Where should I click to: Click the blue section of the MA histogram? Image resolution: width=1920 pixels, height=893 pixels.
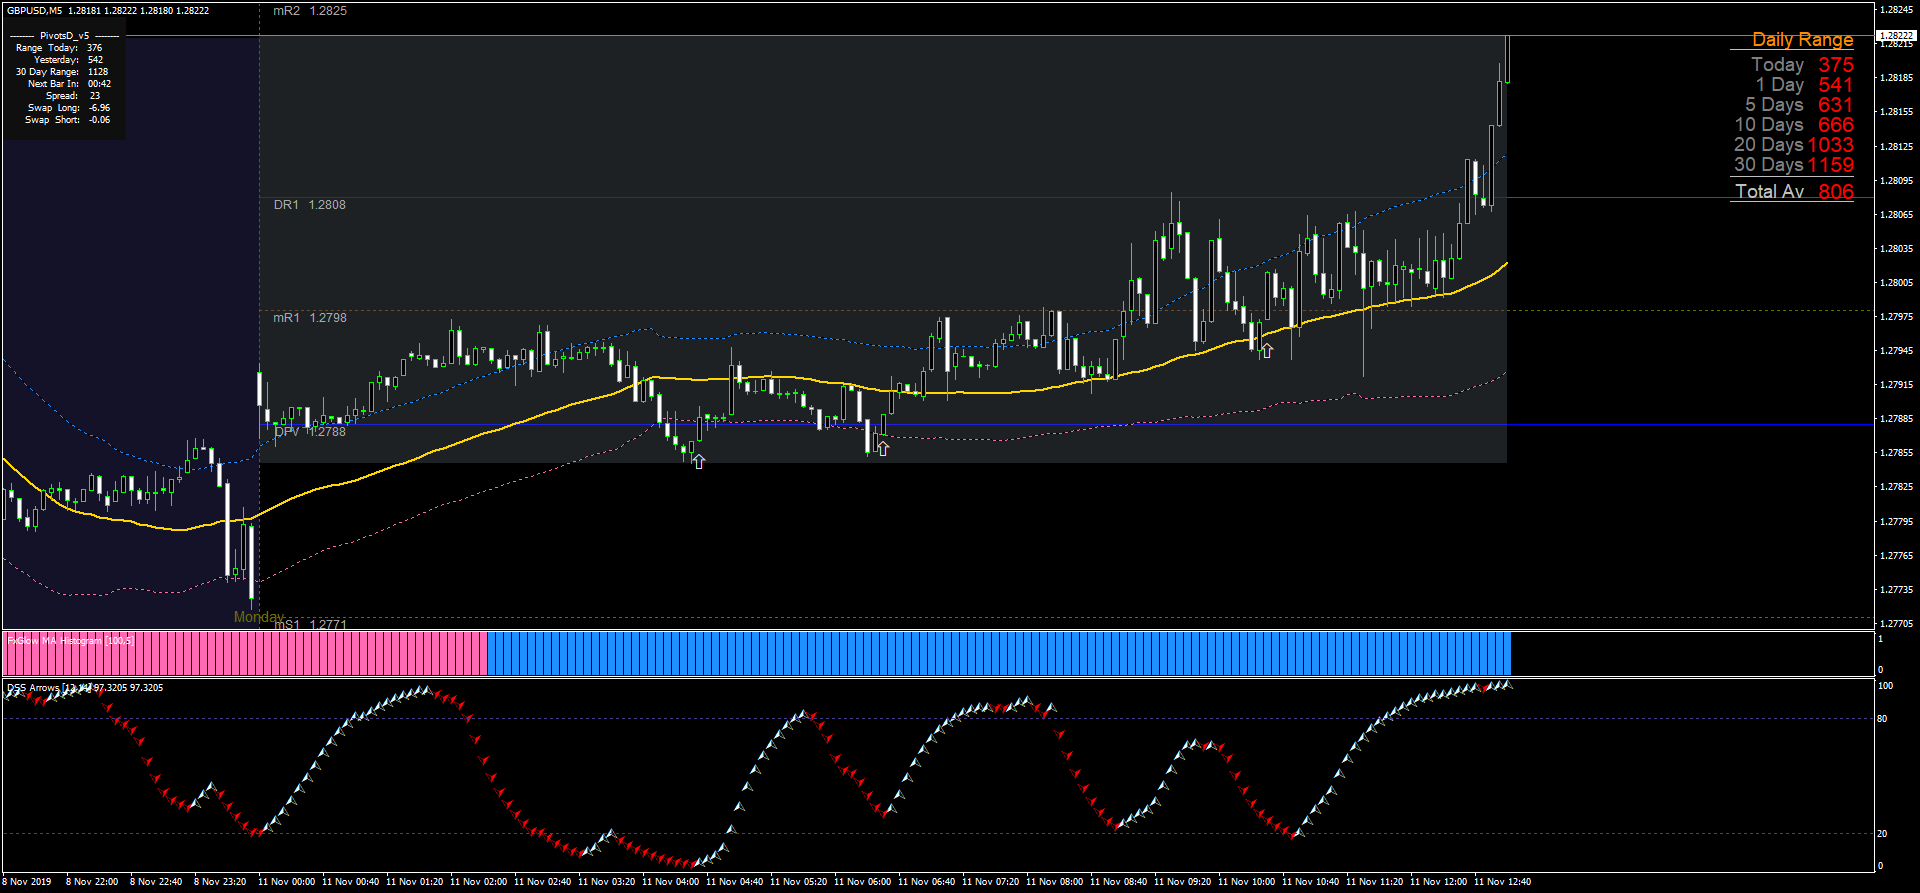click(998, 653)
